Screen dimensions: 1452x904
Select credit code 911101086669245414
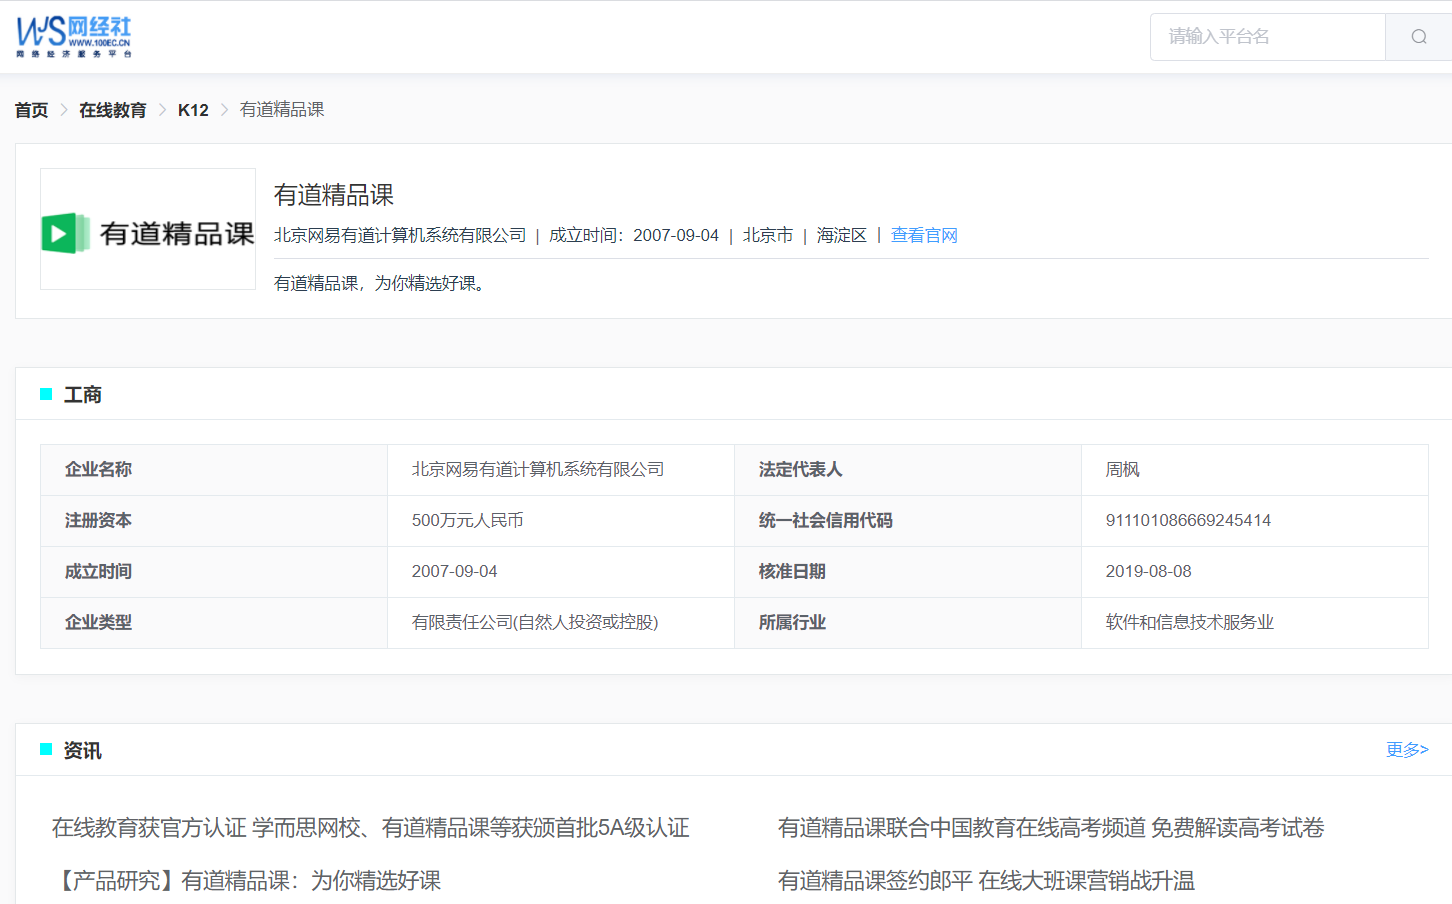pos(1188,521)
